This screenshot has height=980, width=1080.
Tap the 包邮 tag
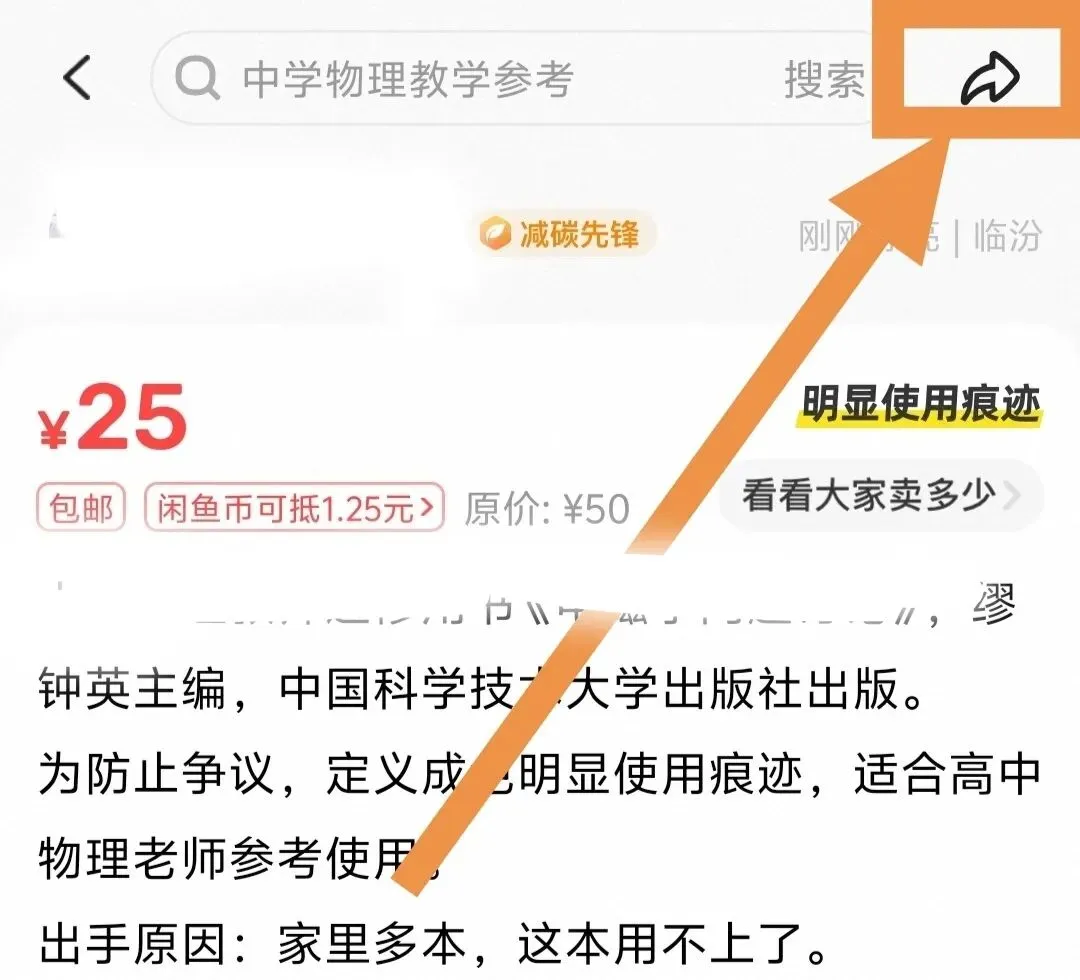coord(81,508)
